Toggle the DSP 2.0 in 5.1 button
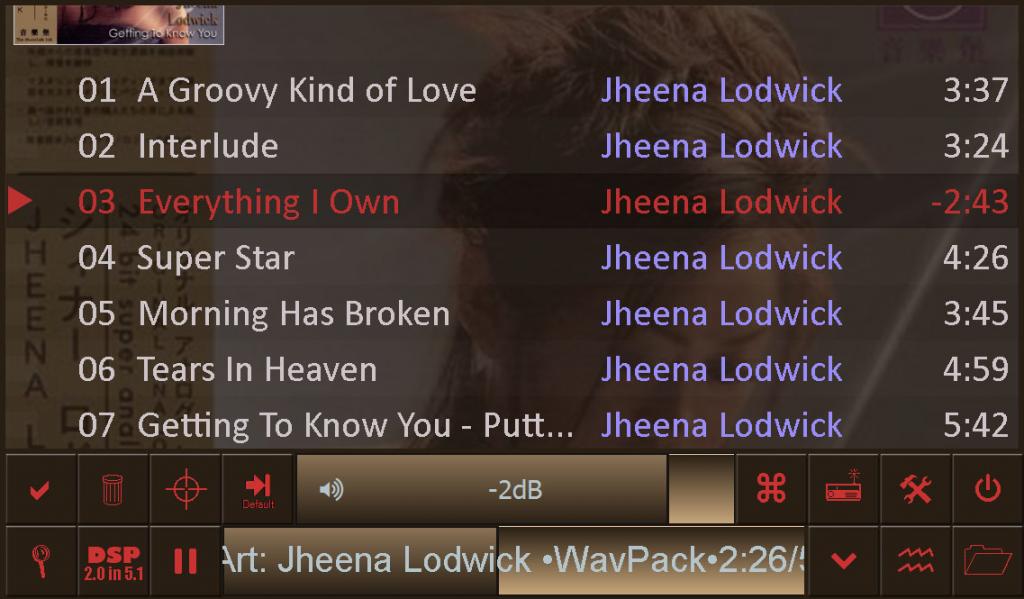 [x=113, y=561]
